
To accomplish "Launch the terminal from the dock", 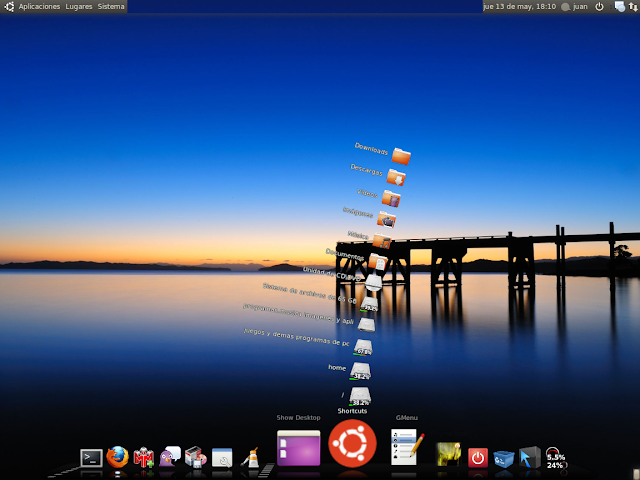I will pyautogui.click(x=91, y=458).
